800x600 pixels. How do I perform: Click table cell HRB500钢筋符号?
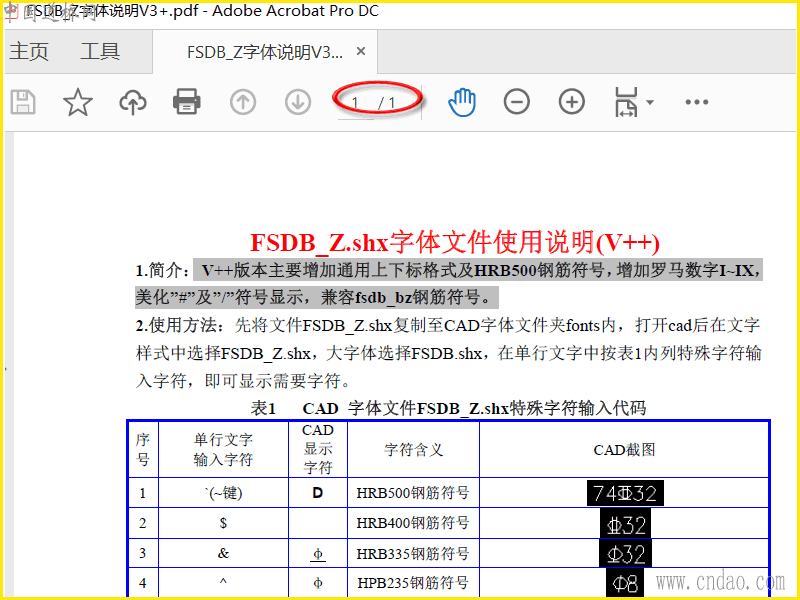413,493
